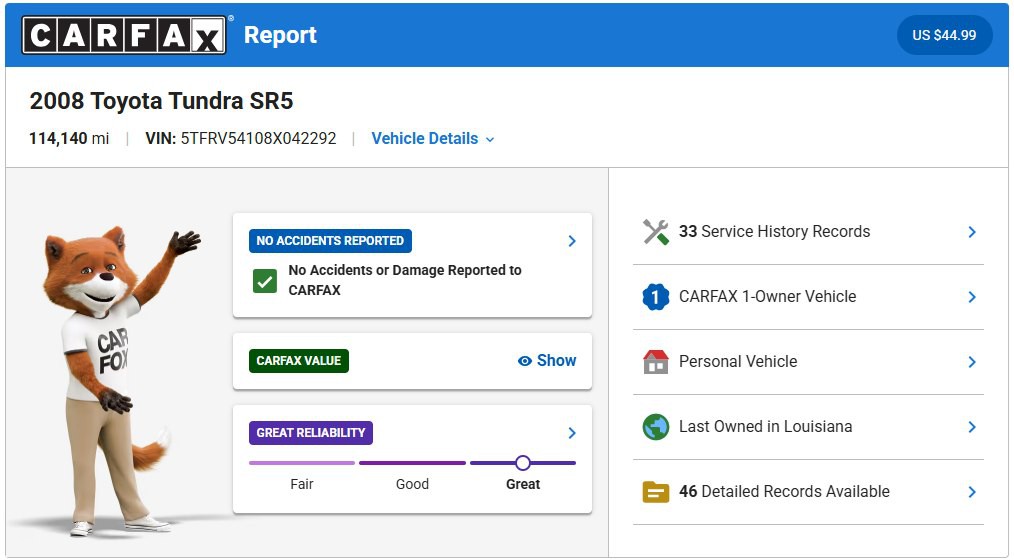Open the Great Reliability chevron arrow
This screenshot has height=560, width=1014.
(572, 433)
